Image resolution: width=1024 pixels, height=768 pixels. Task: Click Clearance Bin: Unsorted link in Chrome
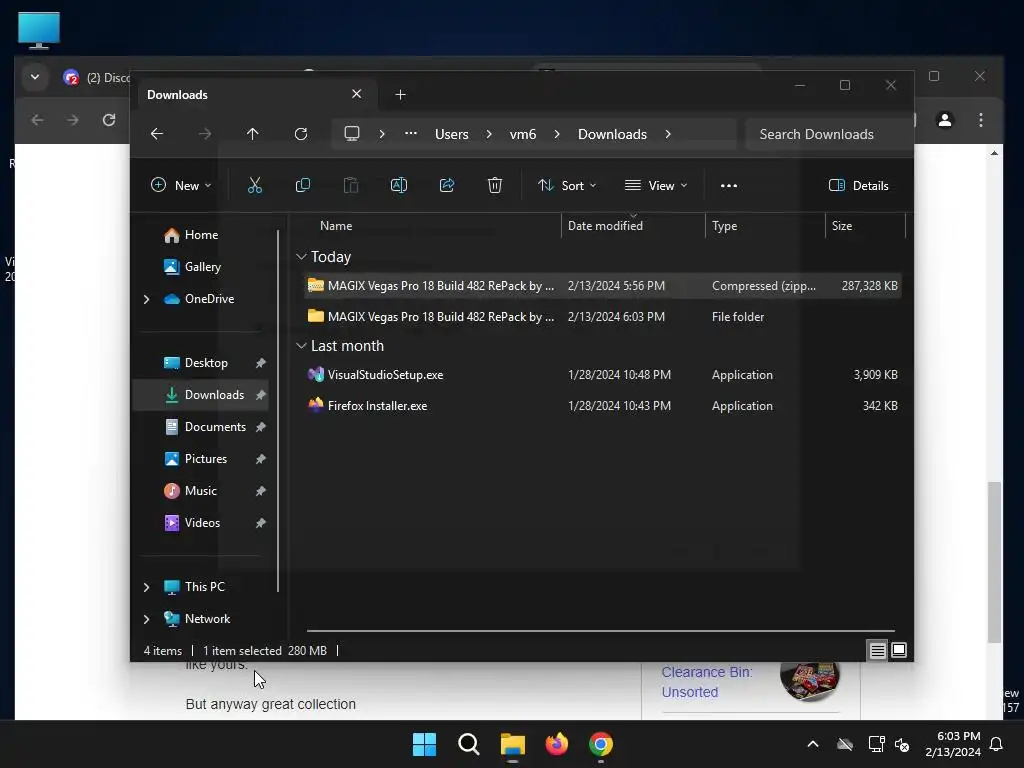(x=707, y=682)
